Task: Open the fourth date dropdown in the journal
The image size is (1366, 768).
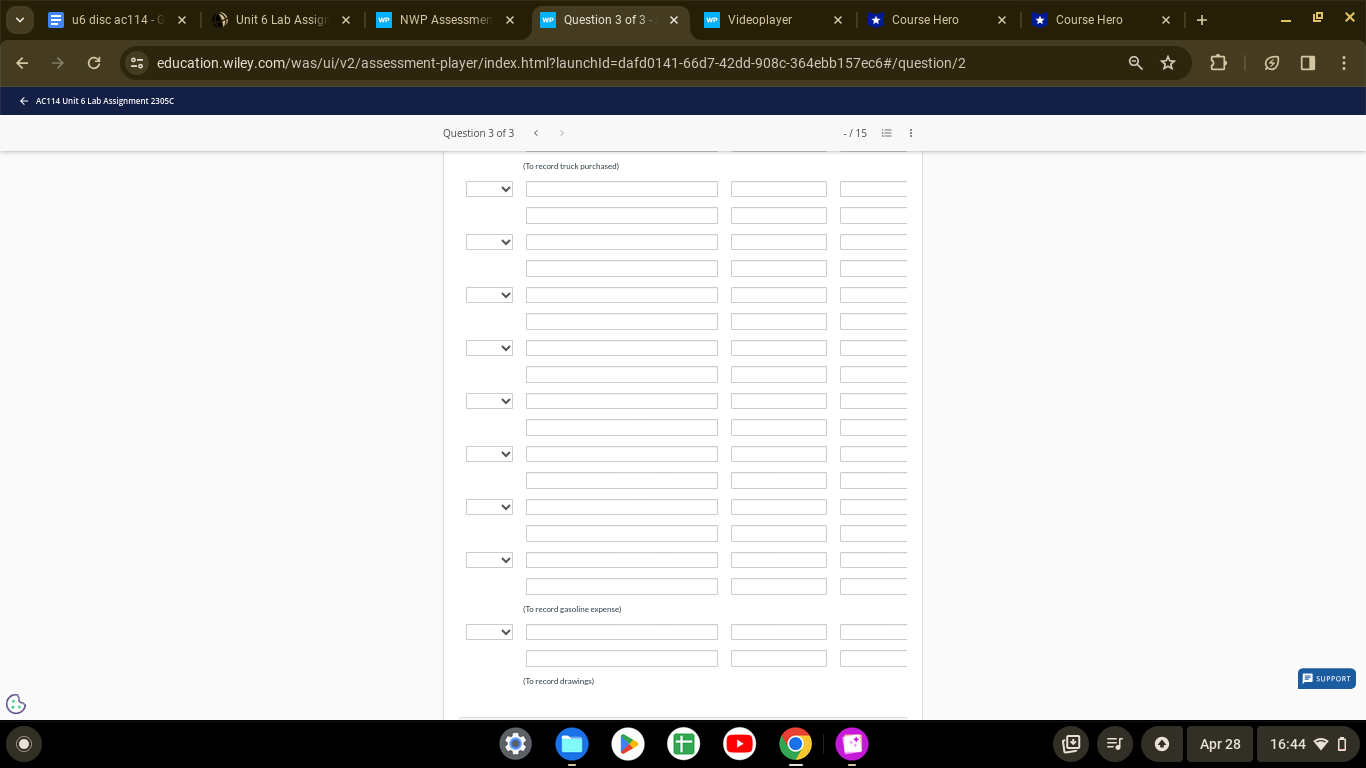Action: click(489, 348)
